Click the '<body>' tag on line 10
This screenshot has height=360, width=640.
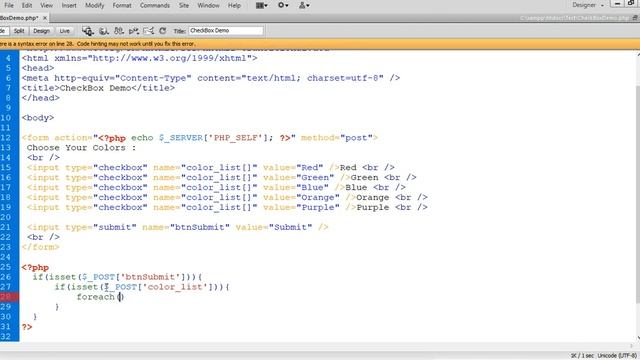click(38, 118)
